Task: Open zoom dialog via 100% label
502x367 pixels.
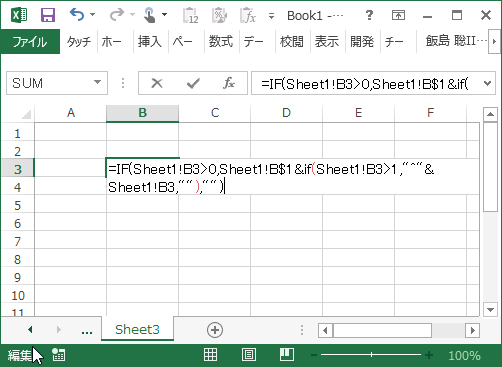Action: (x=464, y=356)
